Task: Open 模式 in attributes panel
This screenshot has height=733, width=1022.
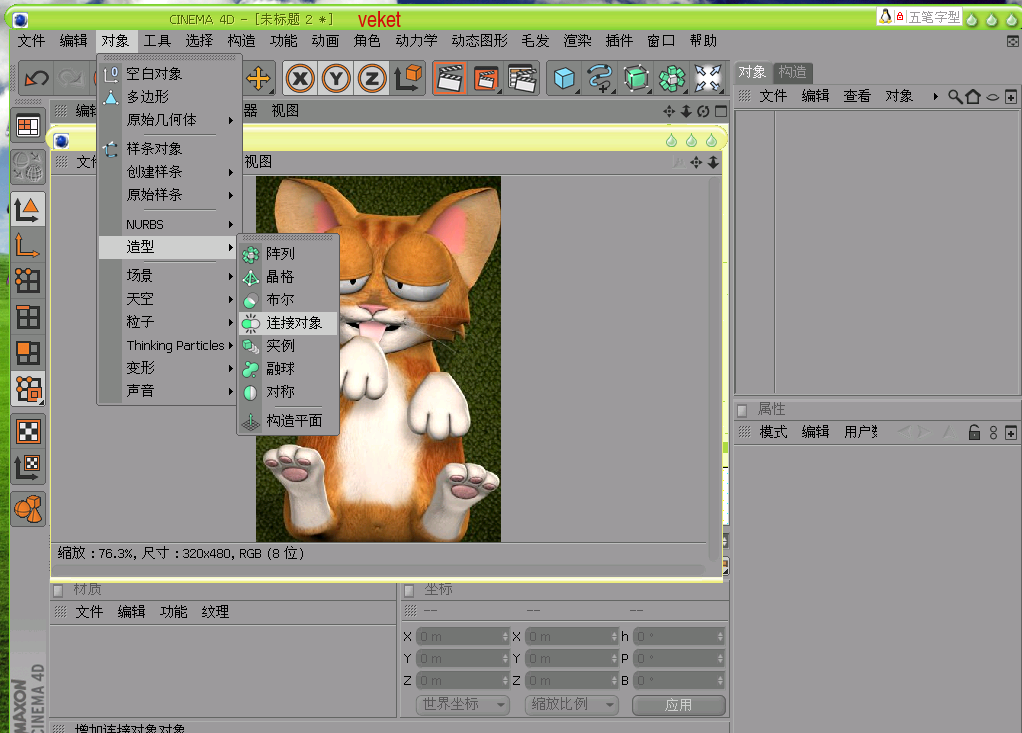Action: [773, 432]
